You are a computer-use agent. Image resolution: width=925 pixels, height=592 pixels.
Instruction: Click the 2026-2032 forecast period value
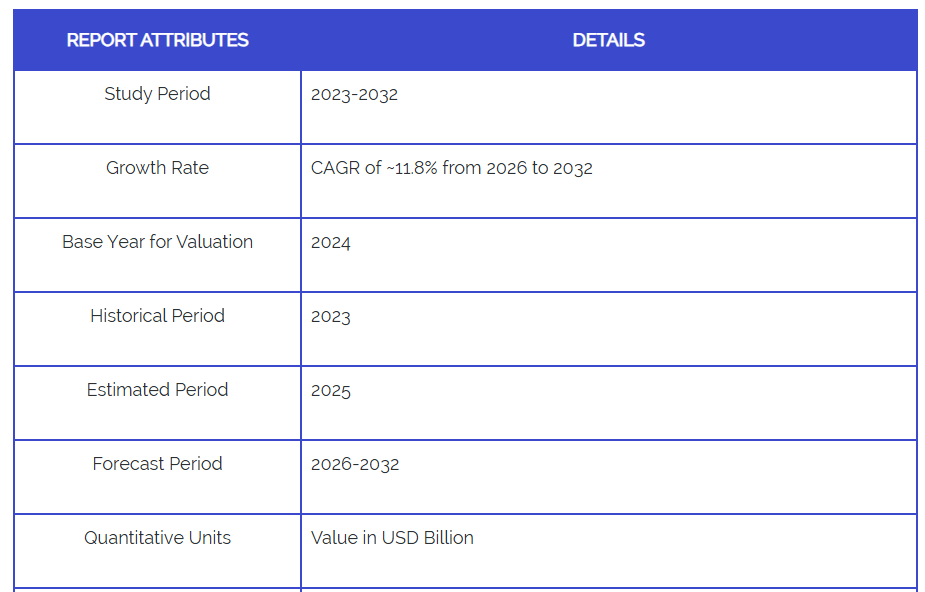click(x=355, y=465)
